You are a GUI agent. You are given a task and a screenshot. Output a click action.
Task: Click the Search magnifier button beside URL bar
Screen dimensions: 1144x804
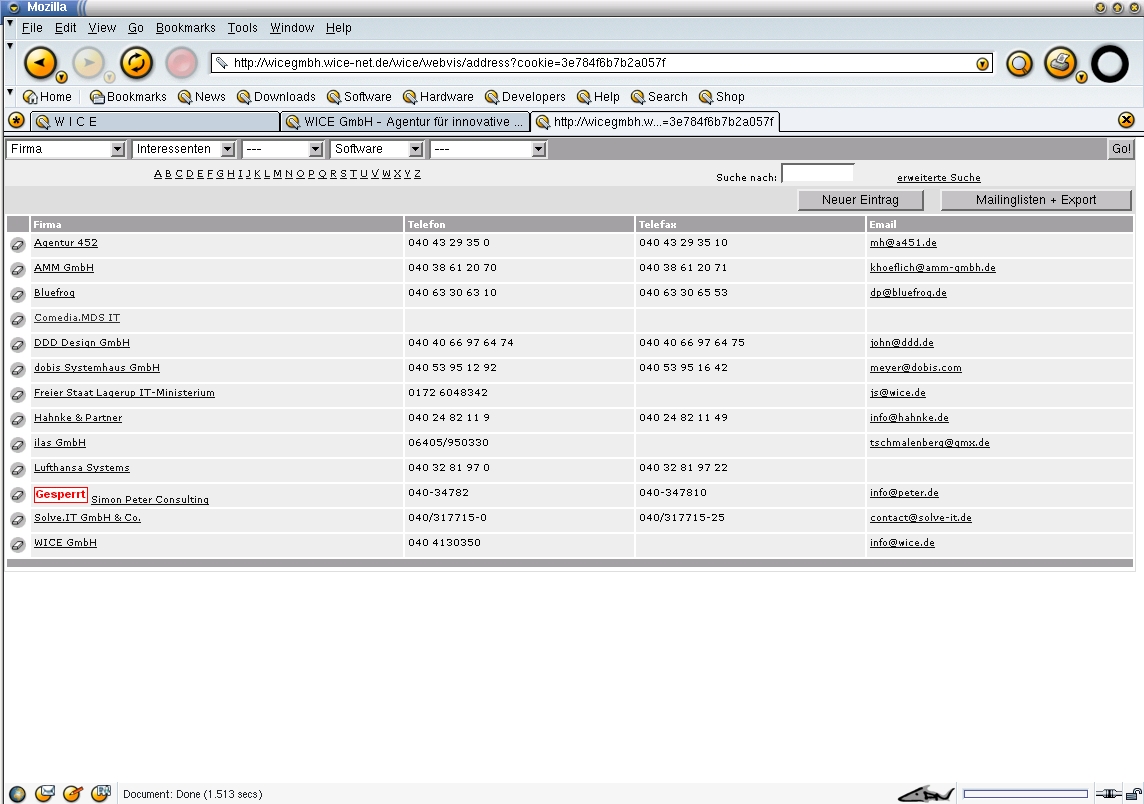1019,64
